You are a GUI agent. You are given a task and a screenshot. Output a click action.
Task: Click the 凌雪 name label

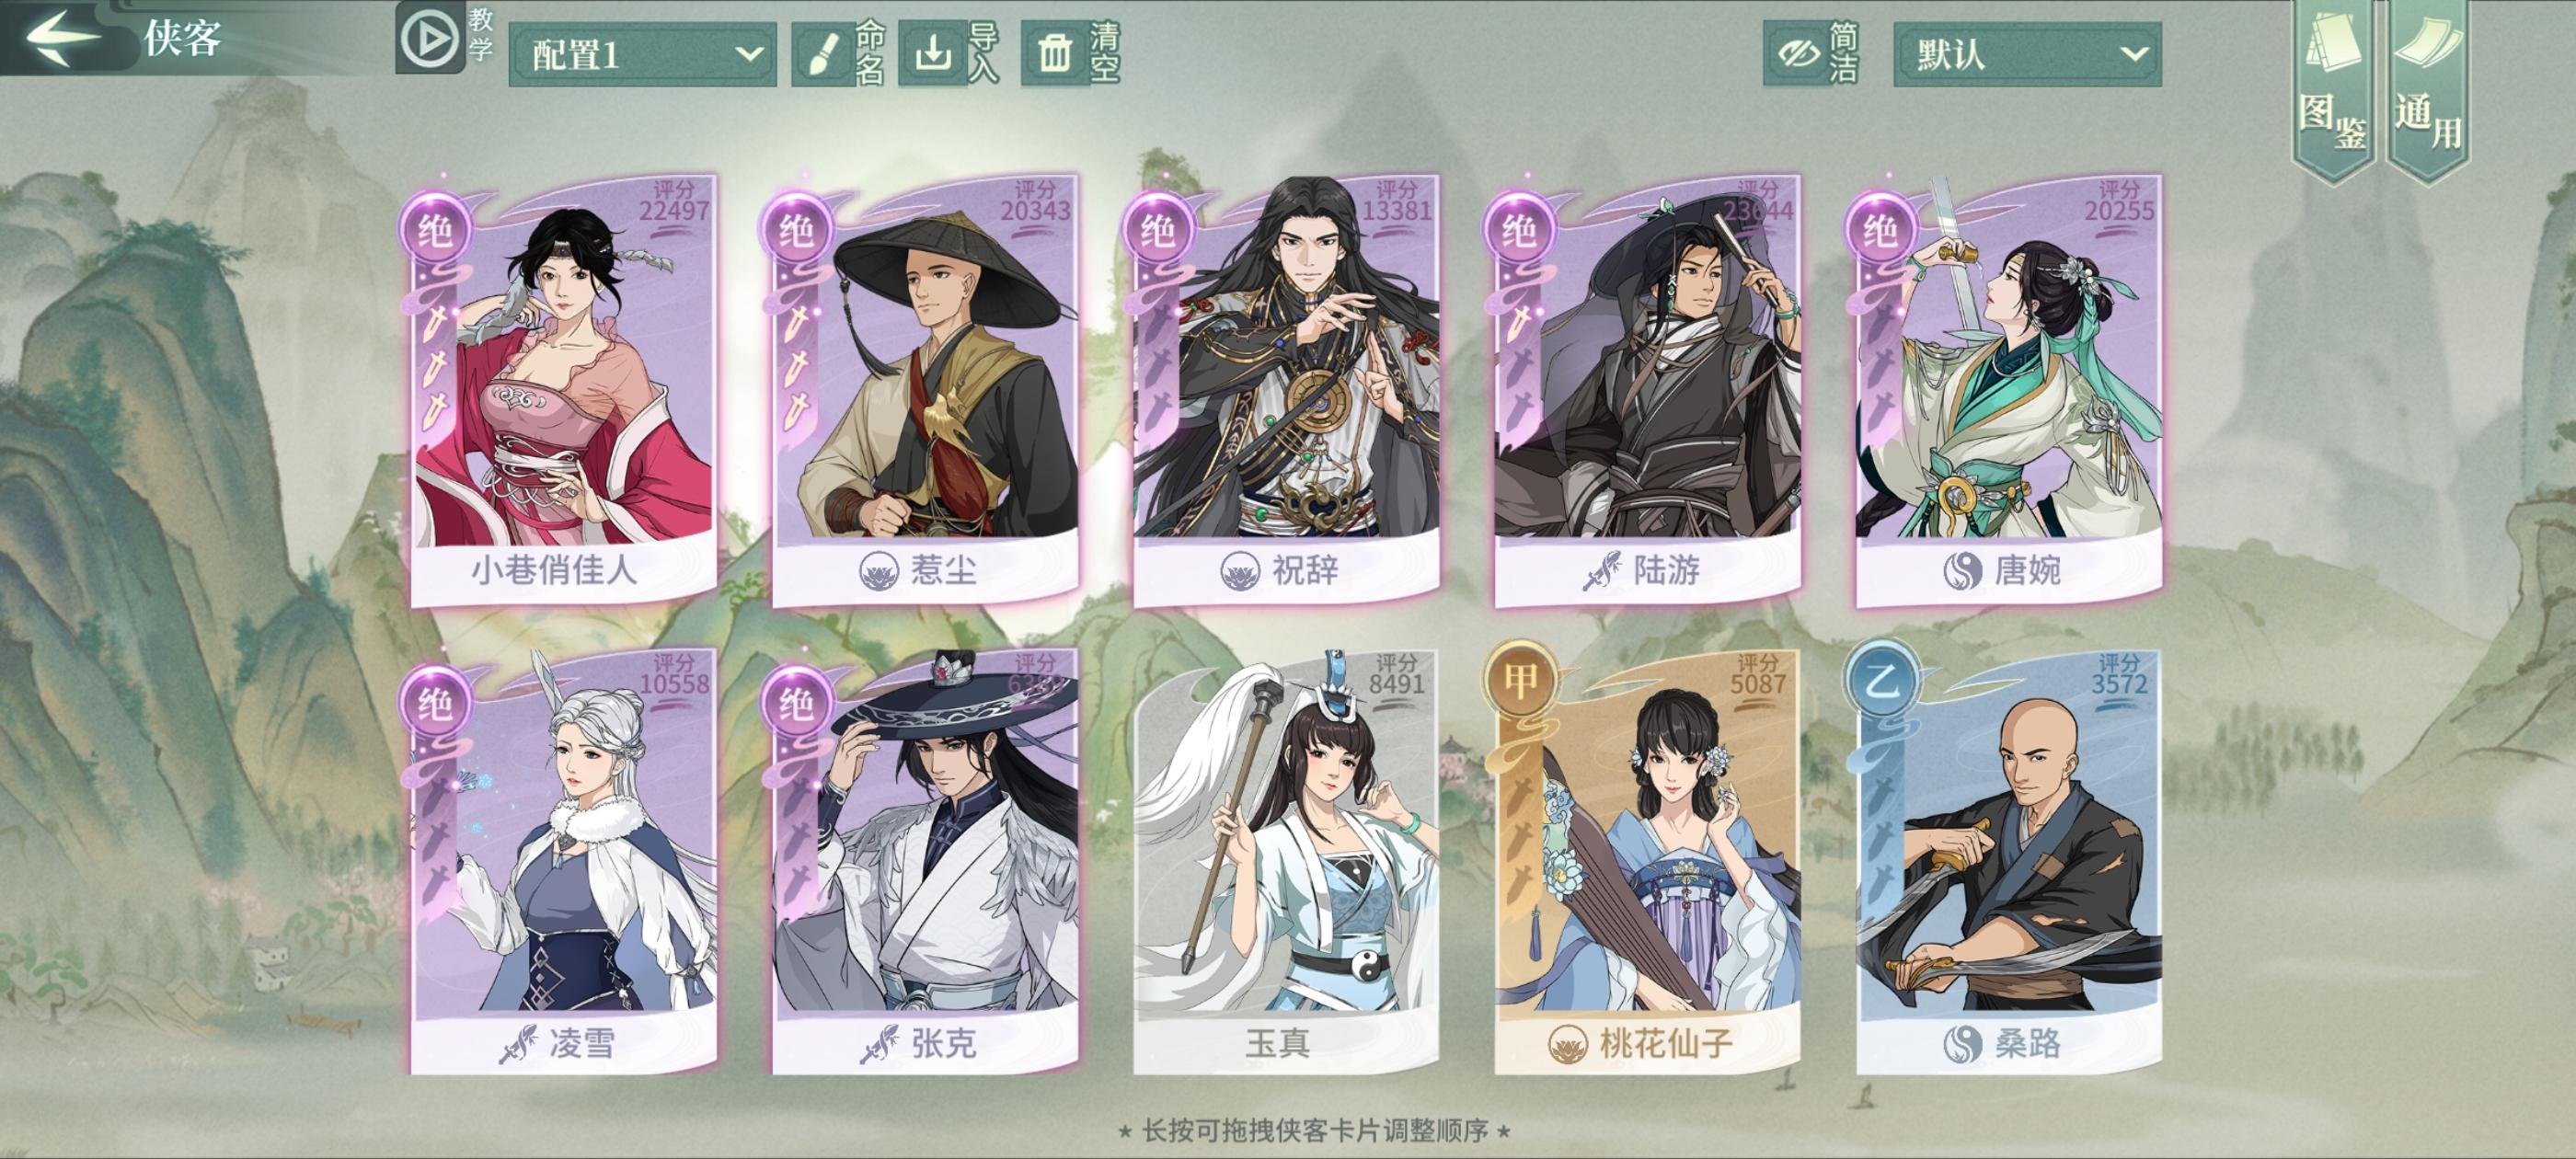pos(581,1044)
